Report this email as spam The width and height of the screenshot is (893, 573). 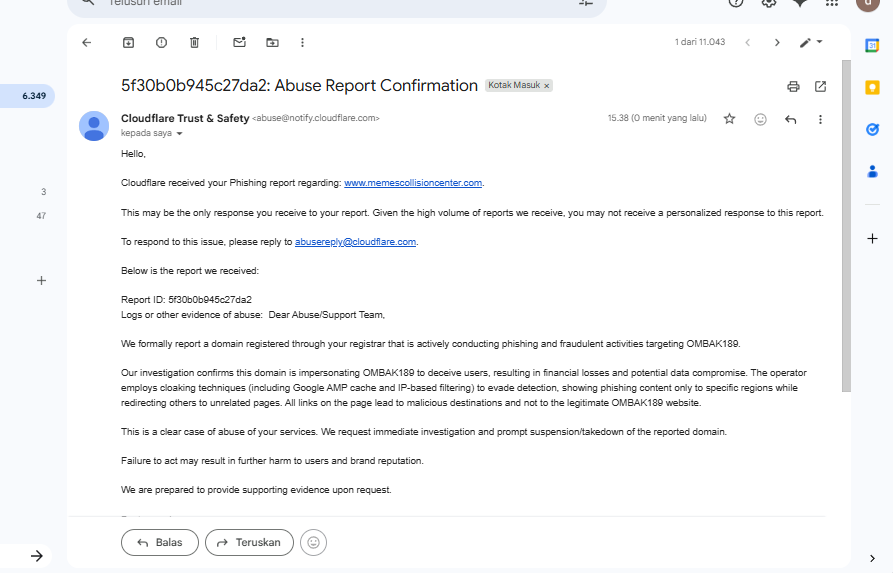coord(161,43)
